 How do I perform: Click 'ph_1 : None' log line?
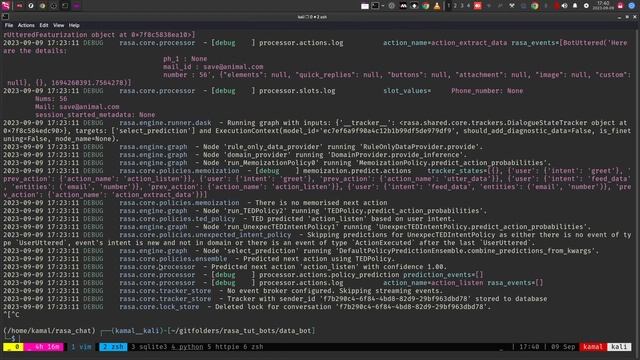click(x=185, y=59)
